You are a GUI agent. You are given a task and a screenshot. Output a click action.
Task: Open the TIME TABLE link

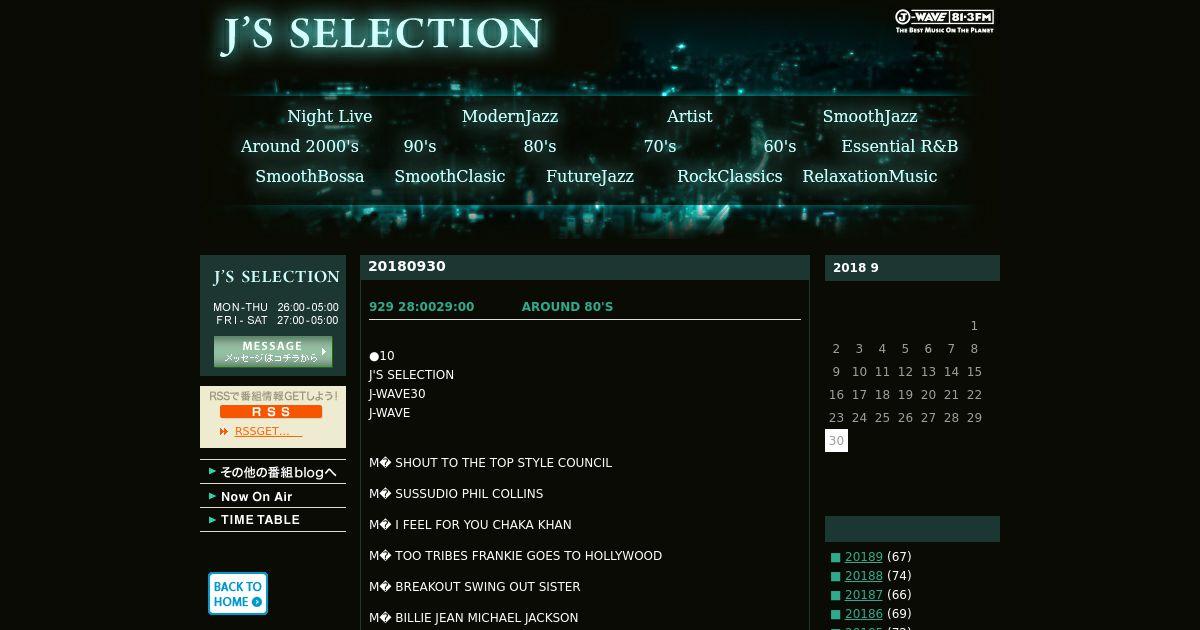coord(273,520)
